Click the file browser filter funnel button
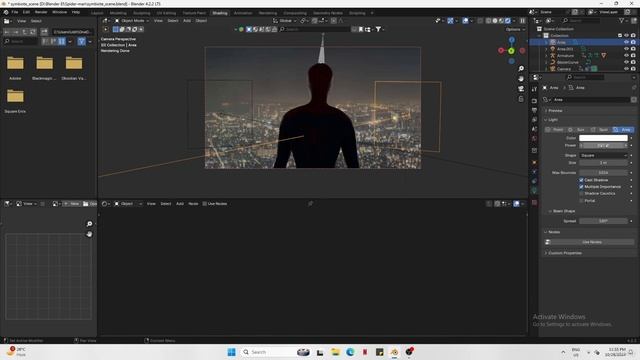Screen dimensions: 640x360 click(82, 41)
